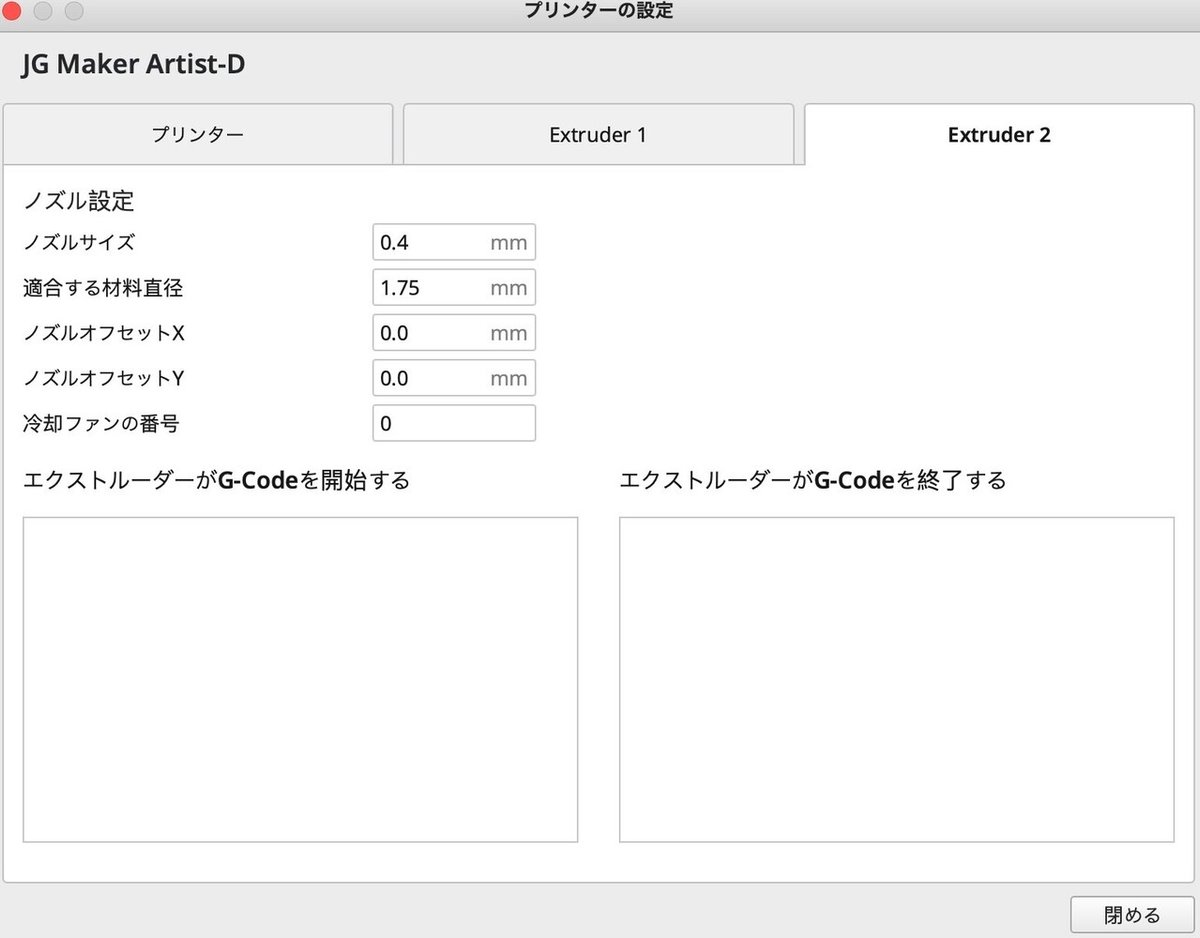The image size is (1200, 938).
Task: Click inside the start G-Code text area
Action: (300, 678)
